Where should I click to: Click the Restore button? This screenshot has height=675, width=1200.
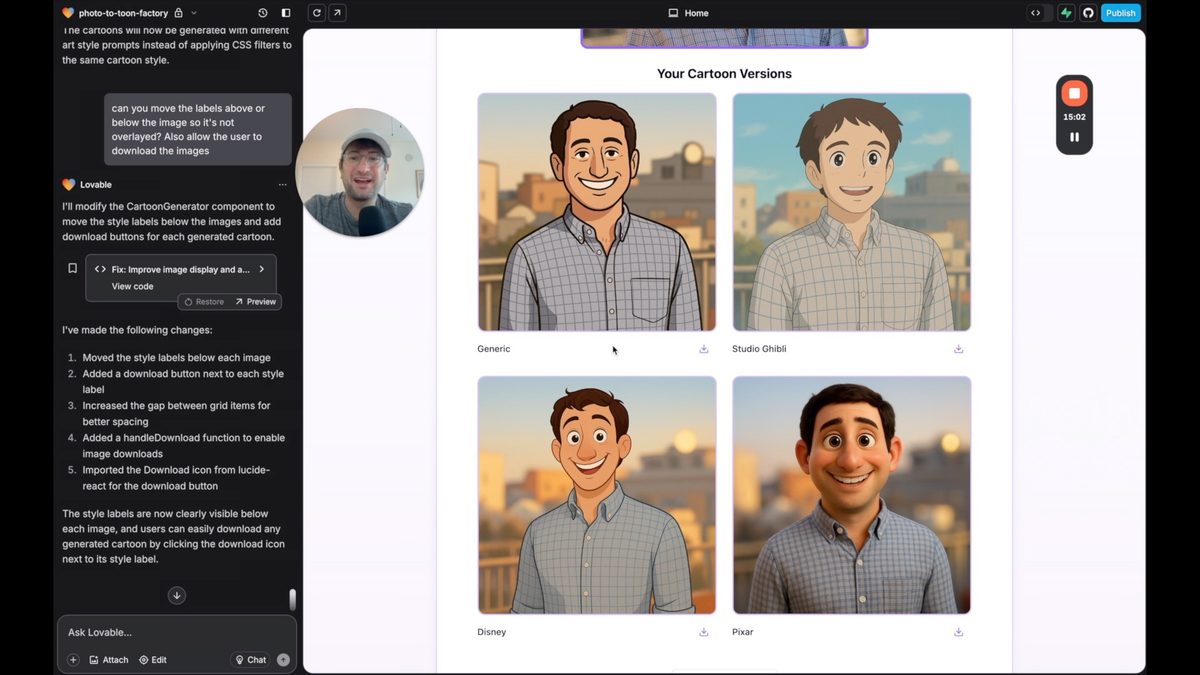coord(204,301)
